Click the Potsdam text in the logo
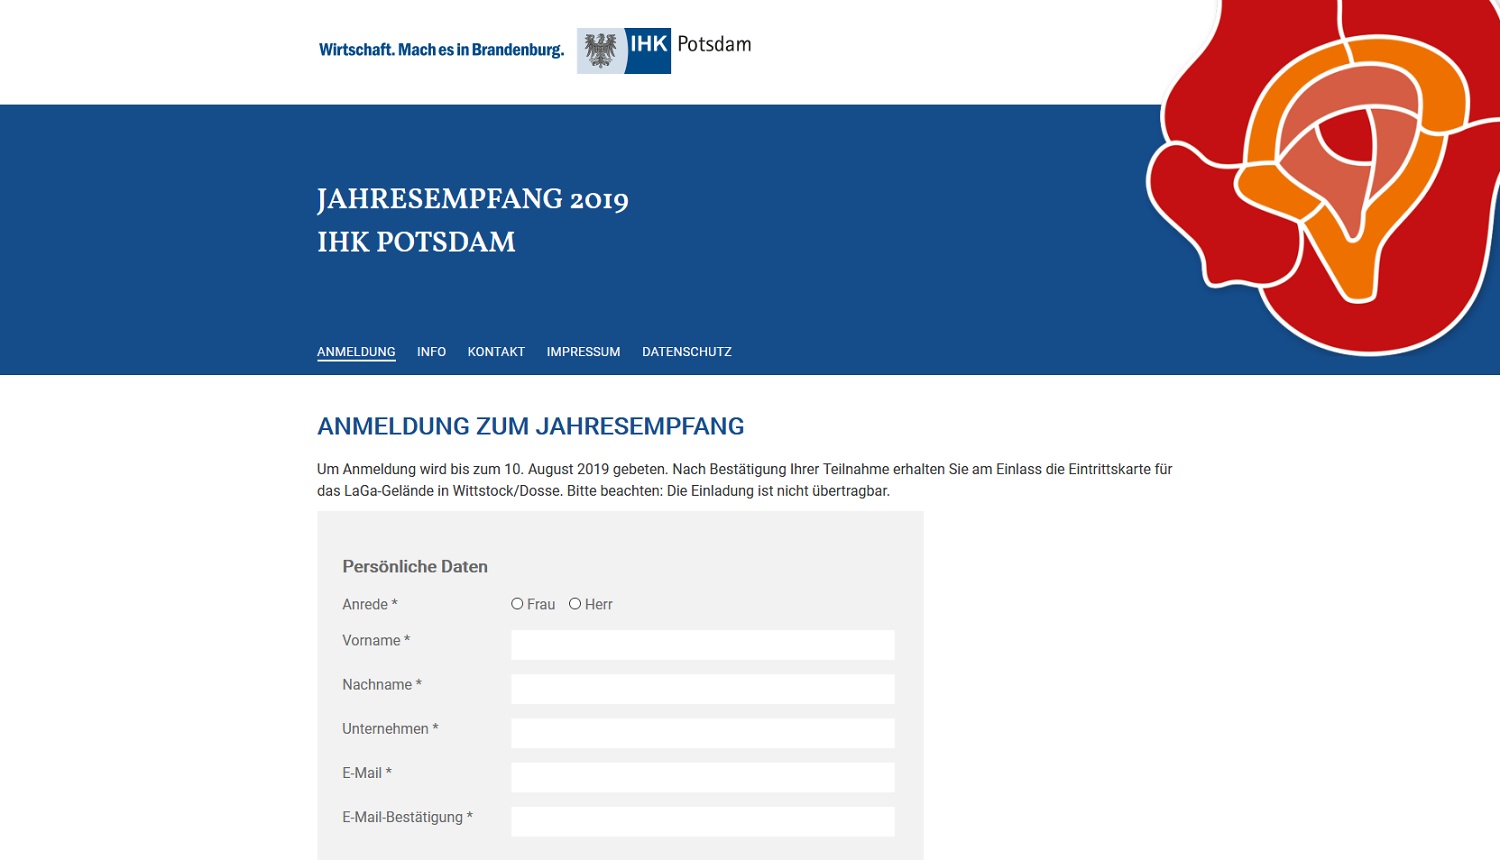Screen dimensions: 1500x860 [x=714, y=44]
